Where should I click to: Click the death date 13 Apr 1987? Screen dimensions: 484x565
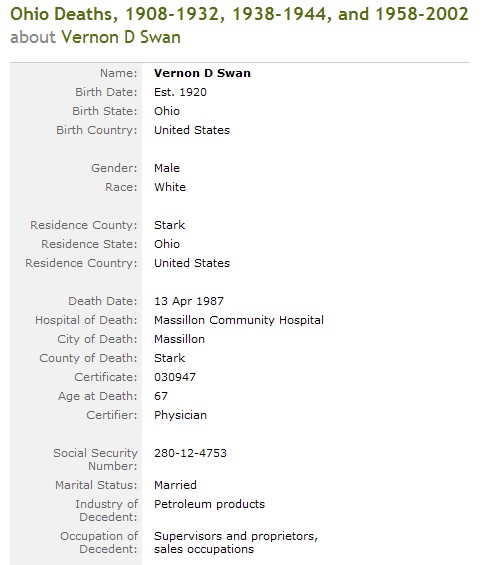189,301
